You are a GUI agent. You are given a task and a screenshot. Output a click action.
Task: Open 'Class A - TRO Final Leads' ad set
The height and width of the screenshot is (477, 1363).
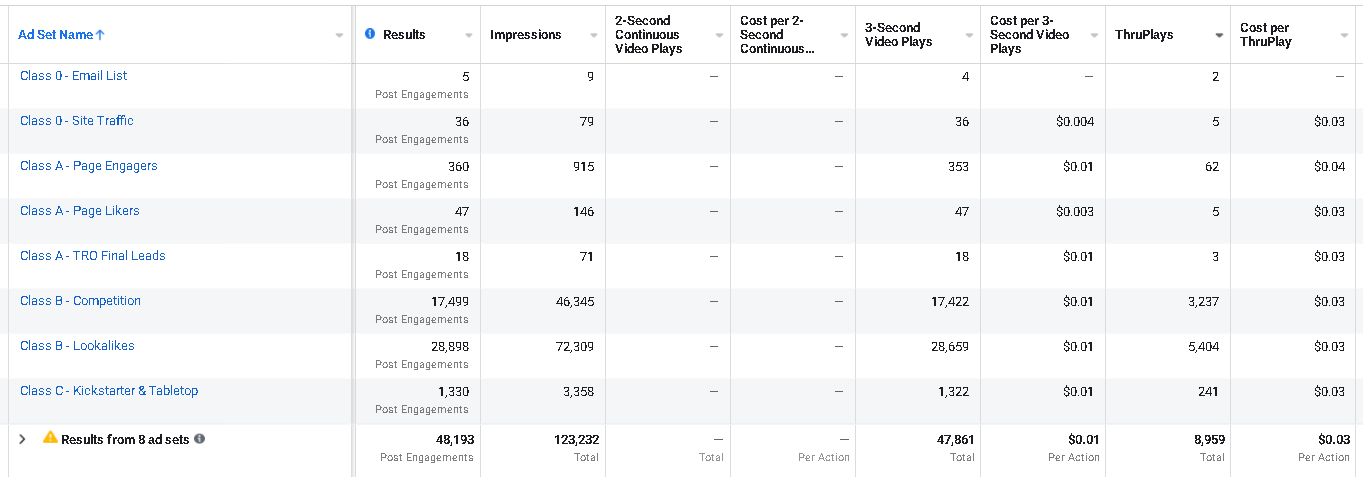[93, 256]
